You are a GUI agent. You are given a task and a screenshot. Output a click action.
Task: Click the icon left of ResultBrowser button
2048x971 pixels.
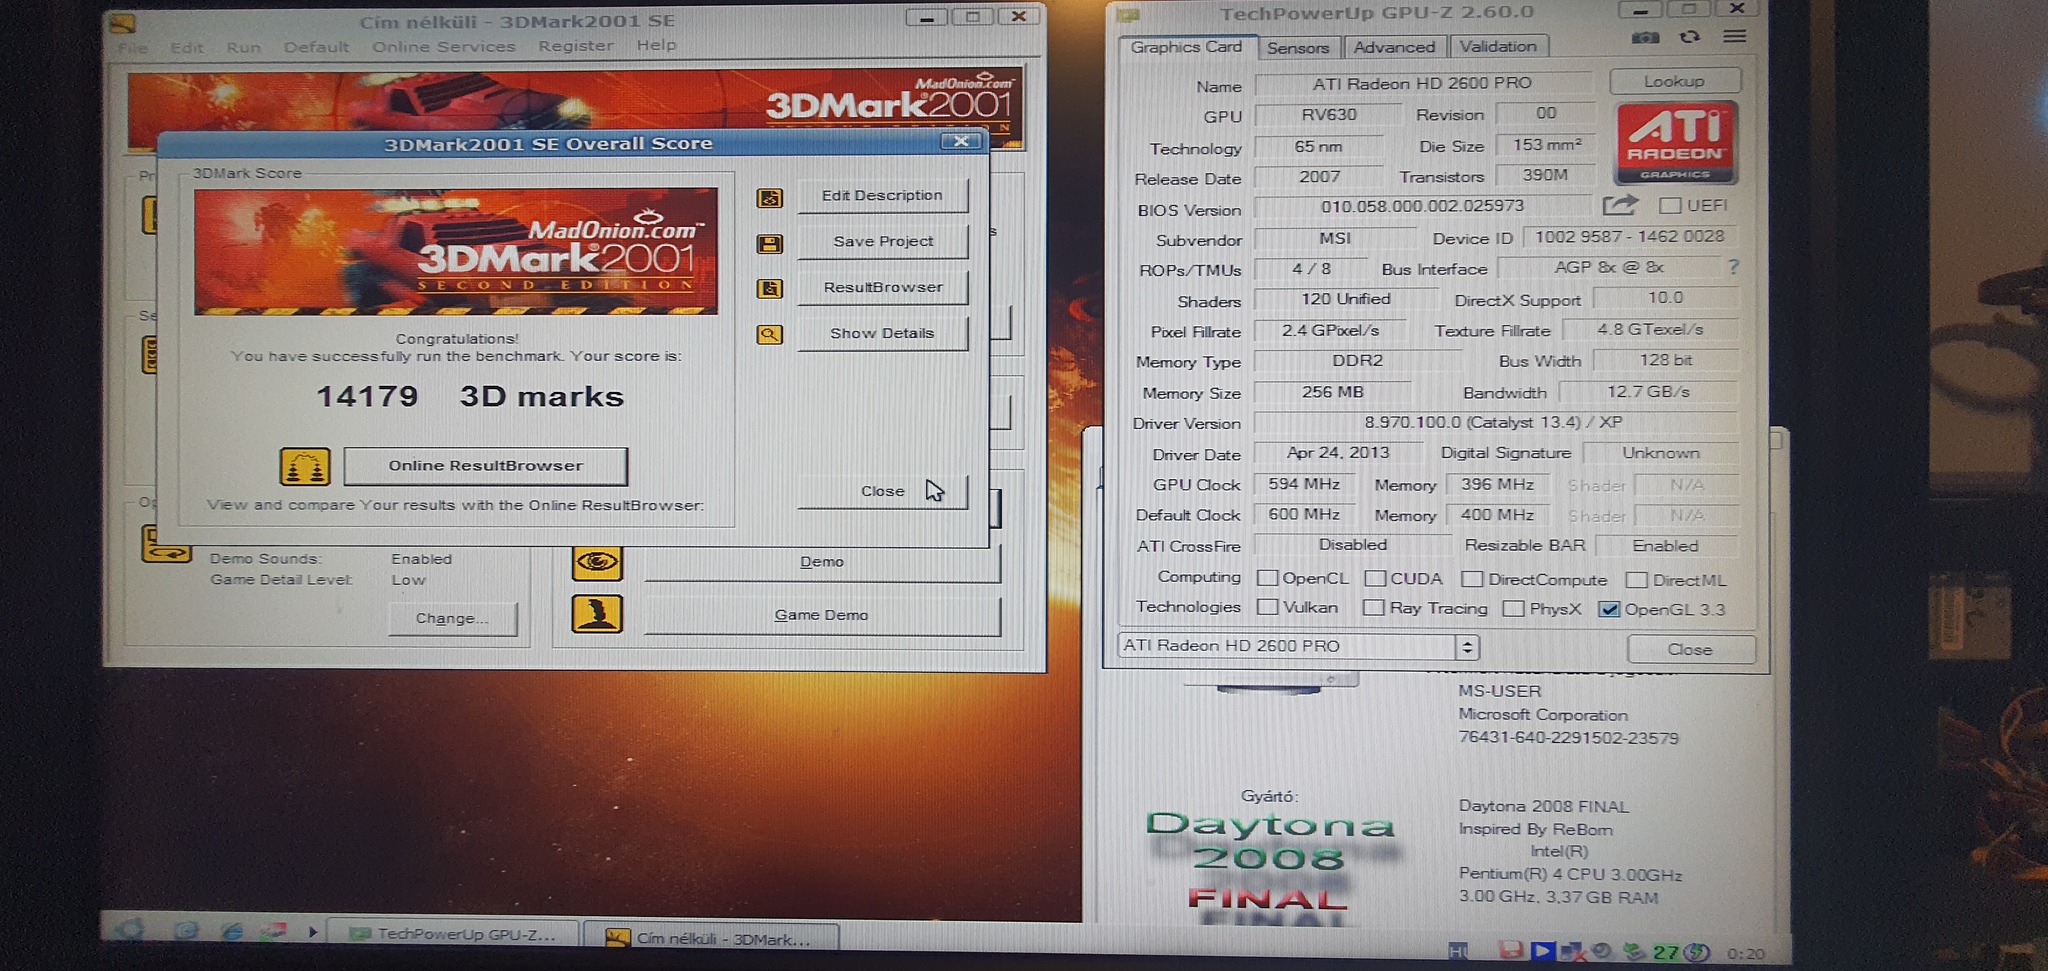(x=770, y=289)
